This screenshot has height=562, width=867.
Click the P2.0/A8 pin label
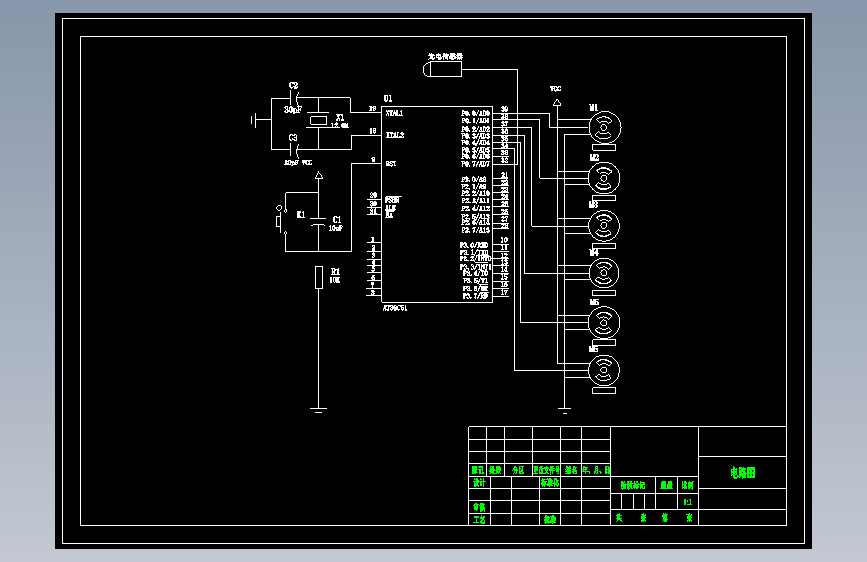(474, 179)
